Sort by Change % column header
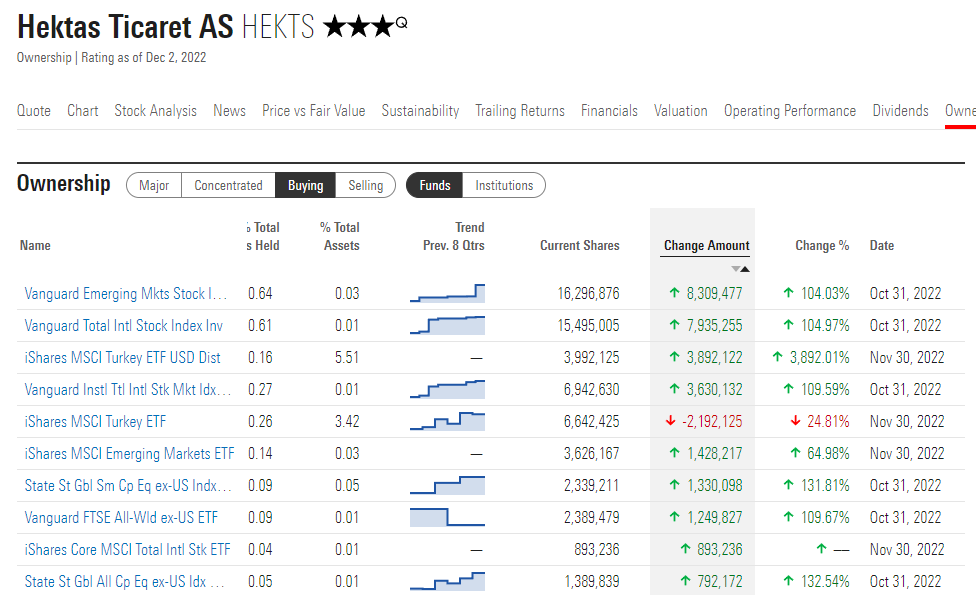 (822, 245)
